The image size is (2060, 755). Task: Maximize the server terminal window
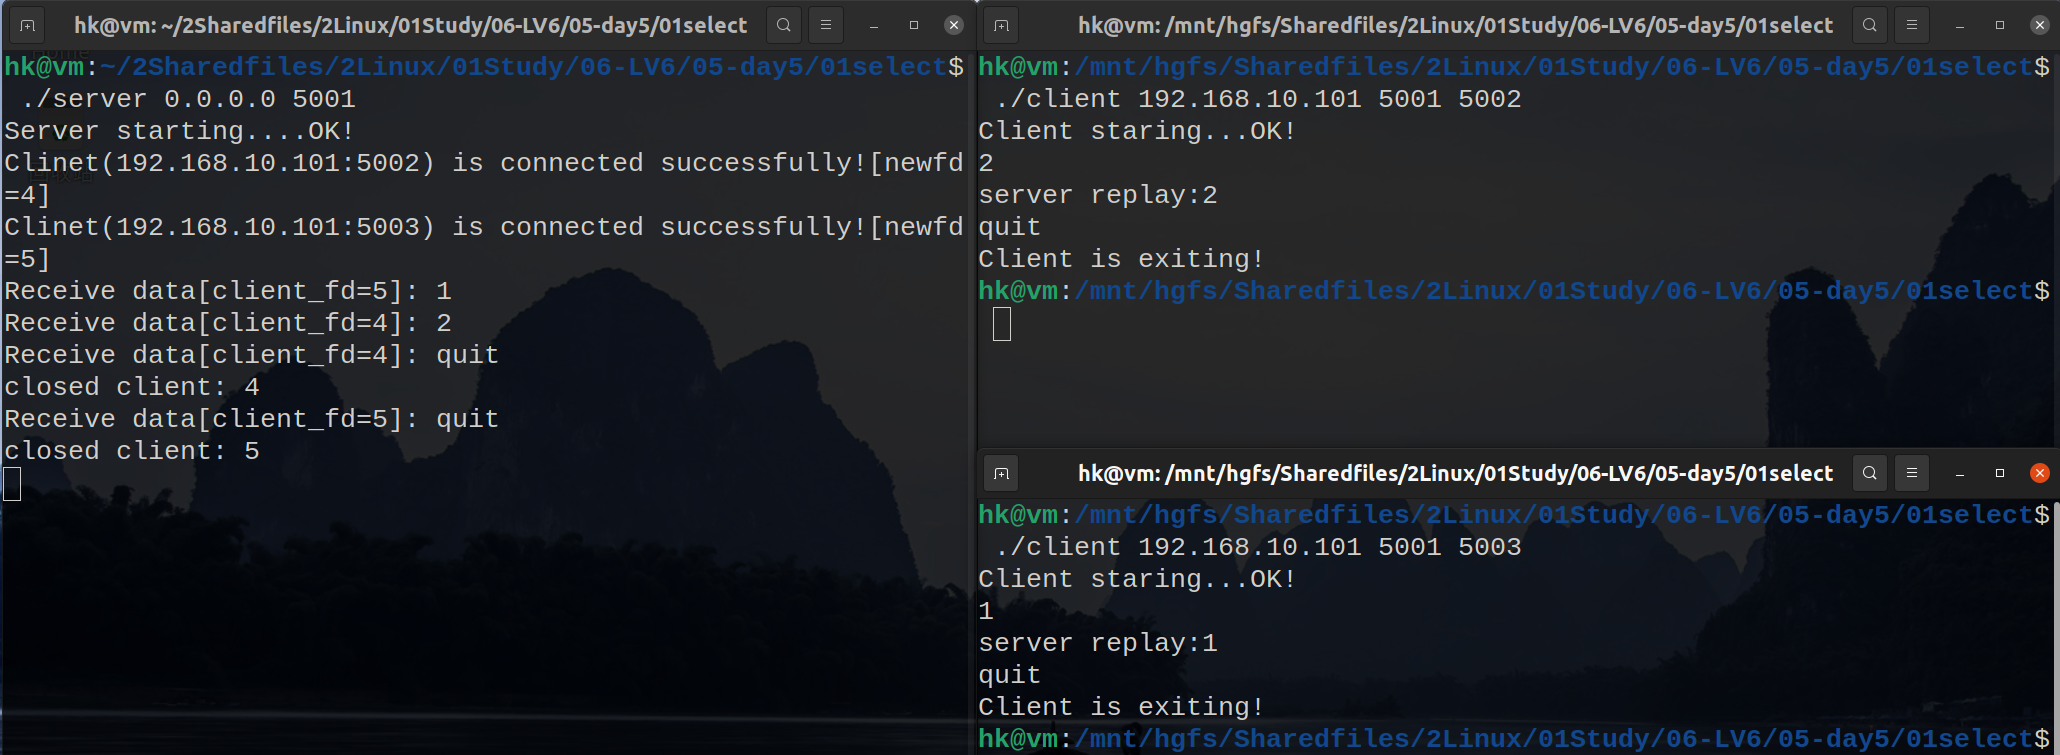(914, 25)
